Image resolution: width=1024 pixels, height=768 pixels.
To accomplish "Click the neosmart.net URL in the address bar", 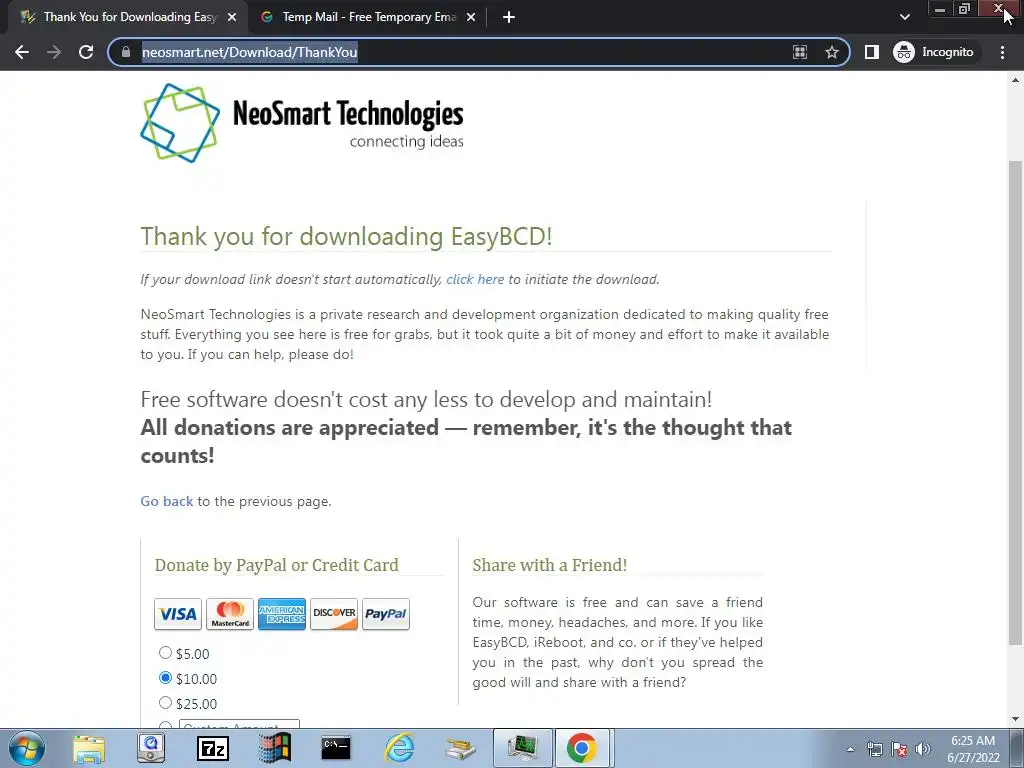I will pos(249,52).
